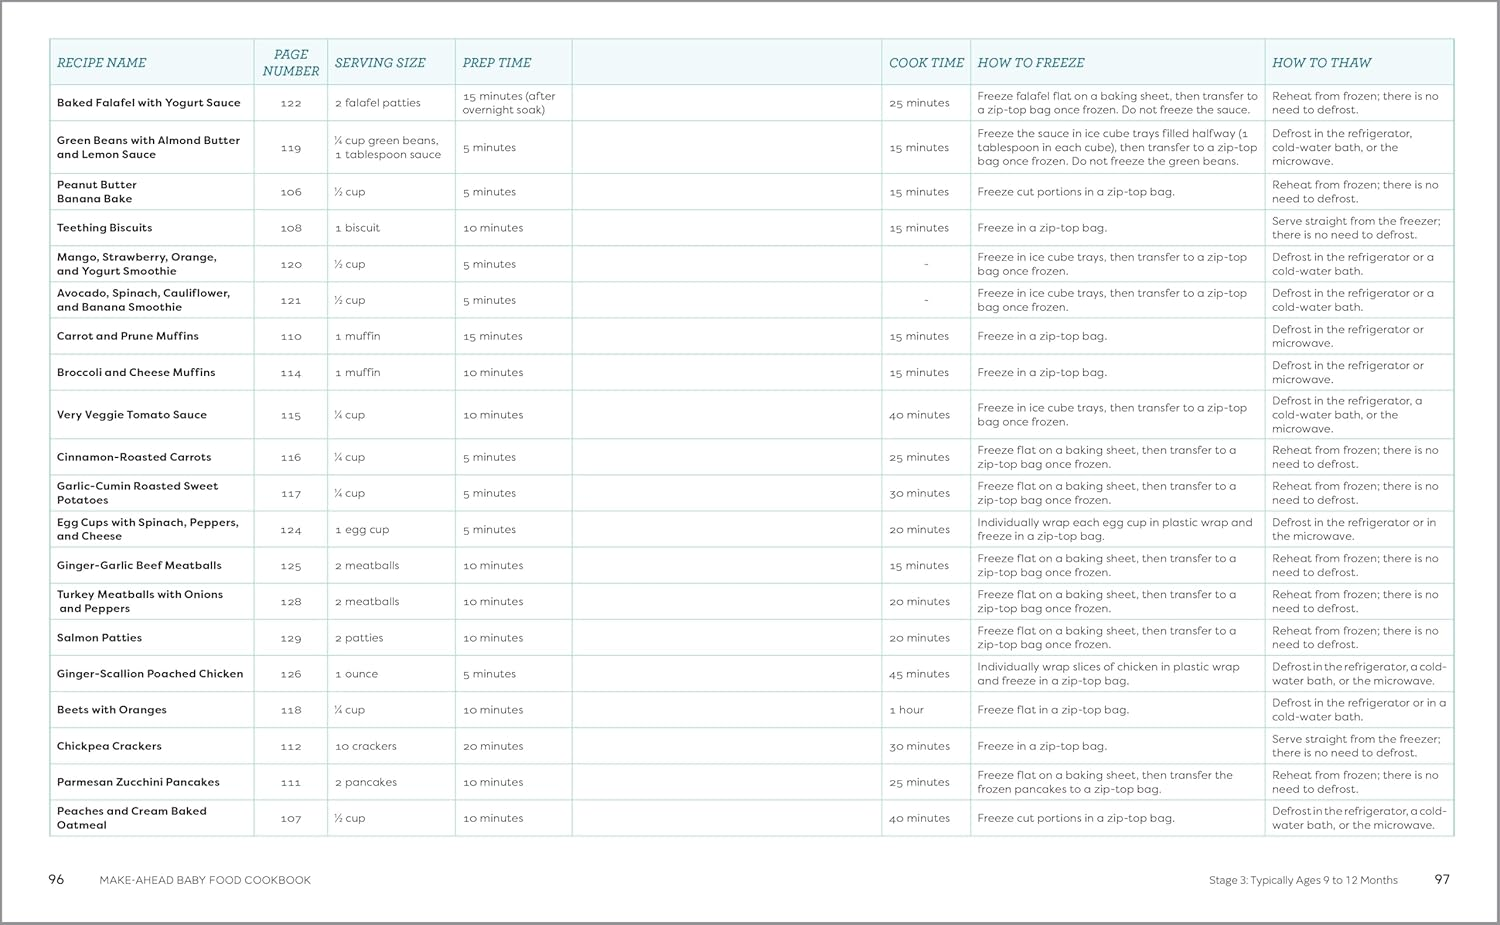Click the Peaches and Cream Baked Oatmeal row

point(131,817)
